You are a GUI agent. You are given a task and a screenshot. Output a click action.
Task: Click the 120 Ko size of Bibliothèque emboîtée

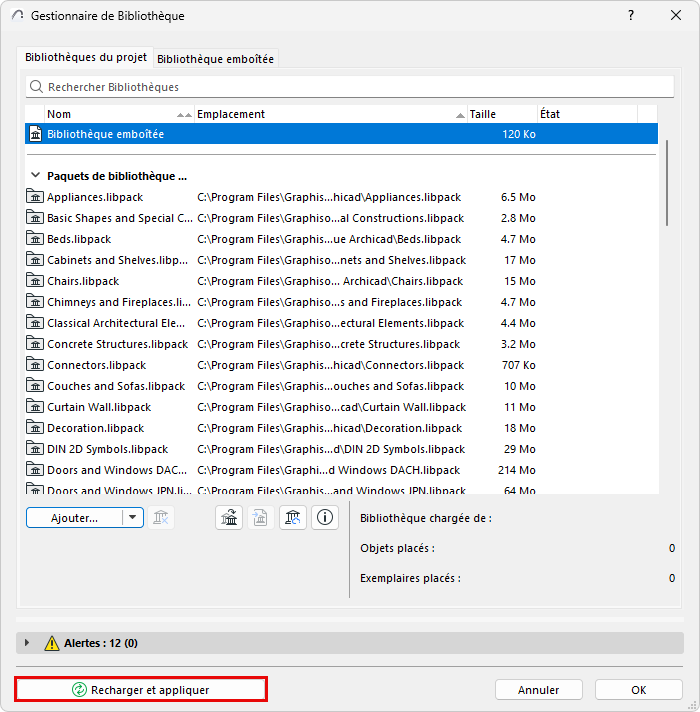(x=519, y=134)
